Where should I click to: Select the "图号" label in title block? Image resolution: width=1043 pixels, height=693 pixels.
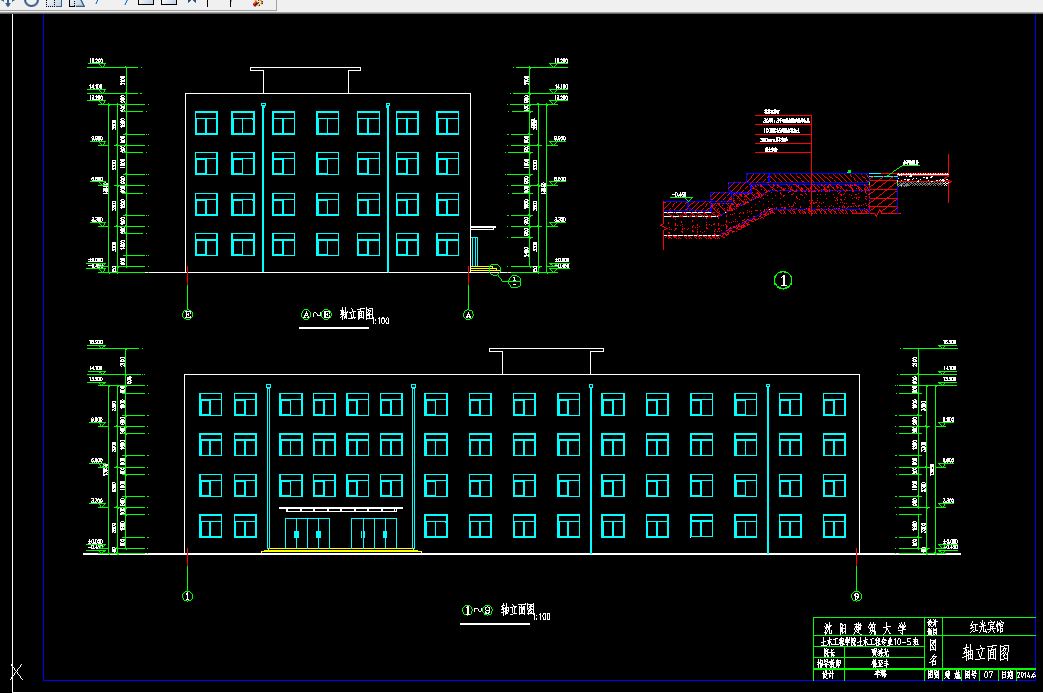[971, 674]
